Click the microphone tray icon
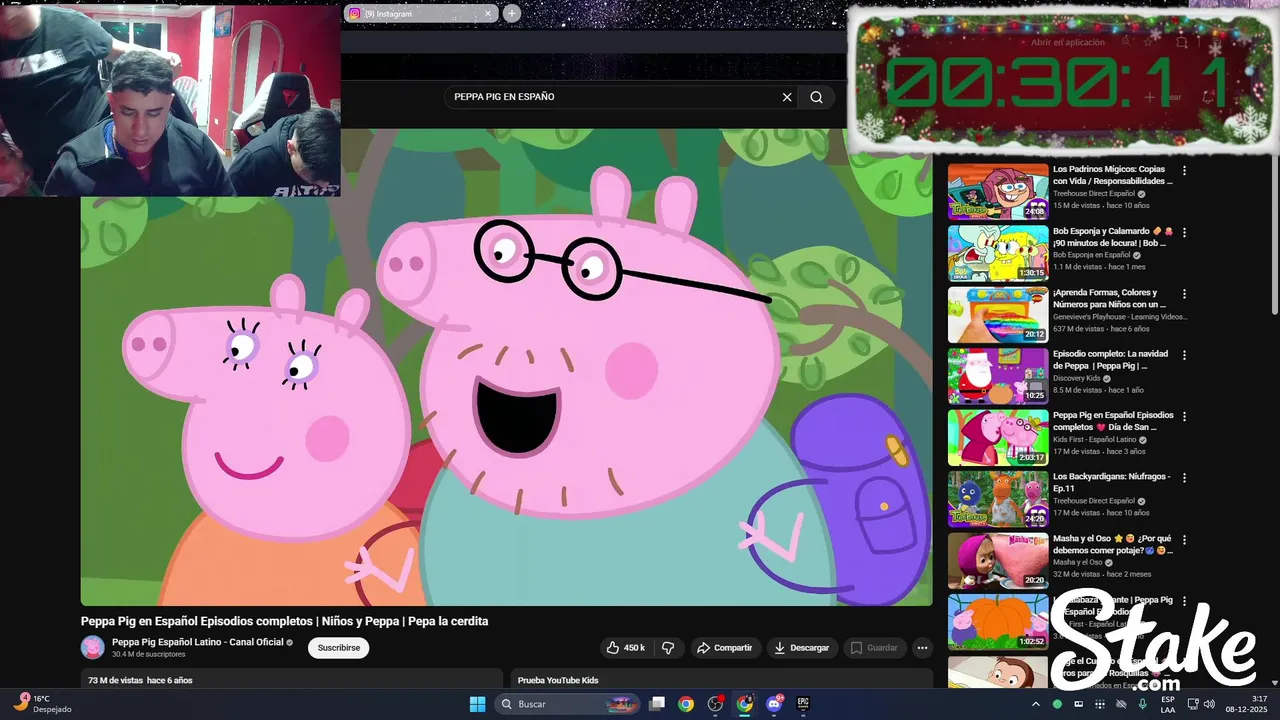 [1142, 704]
